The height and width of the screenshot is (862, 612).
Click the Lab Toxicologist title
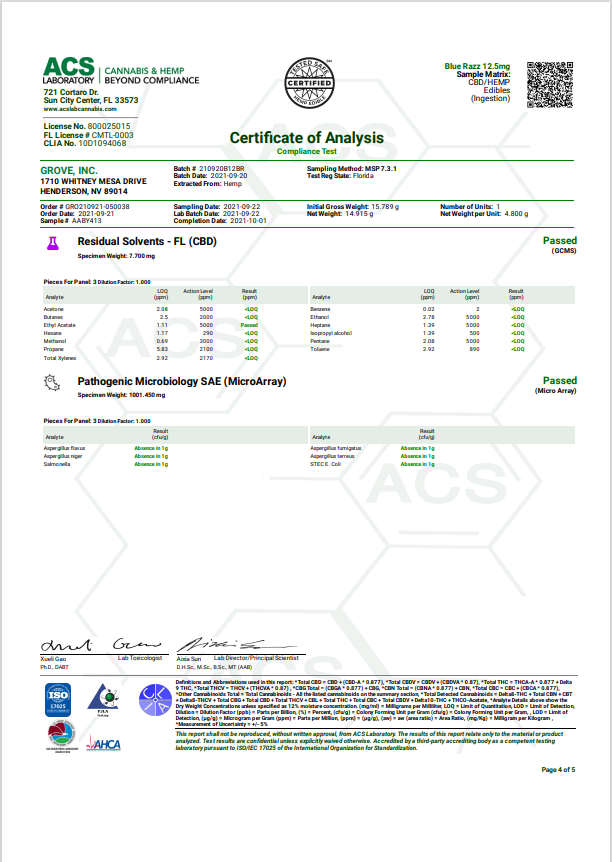(140, 658)
